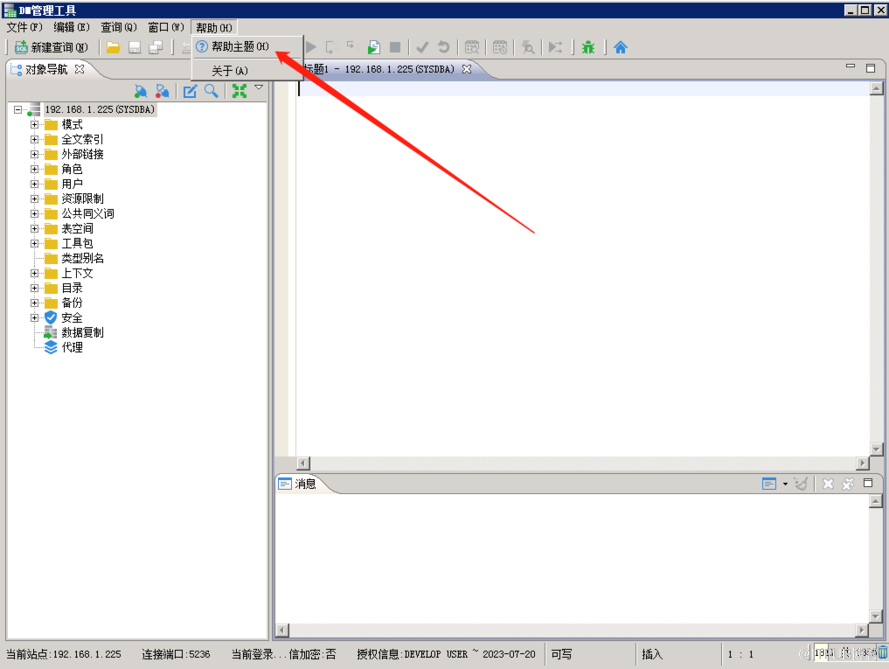Expand the 全文索引 folder node

(x=35, y=139)
